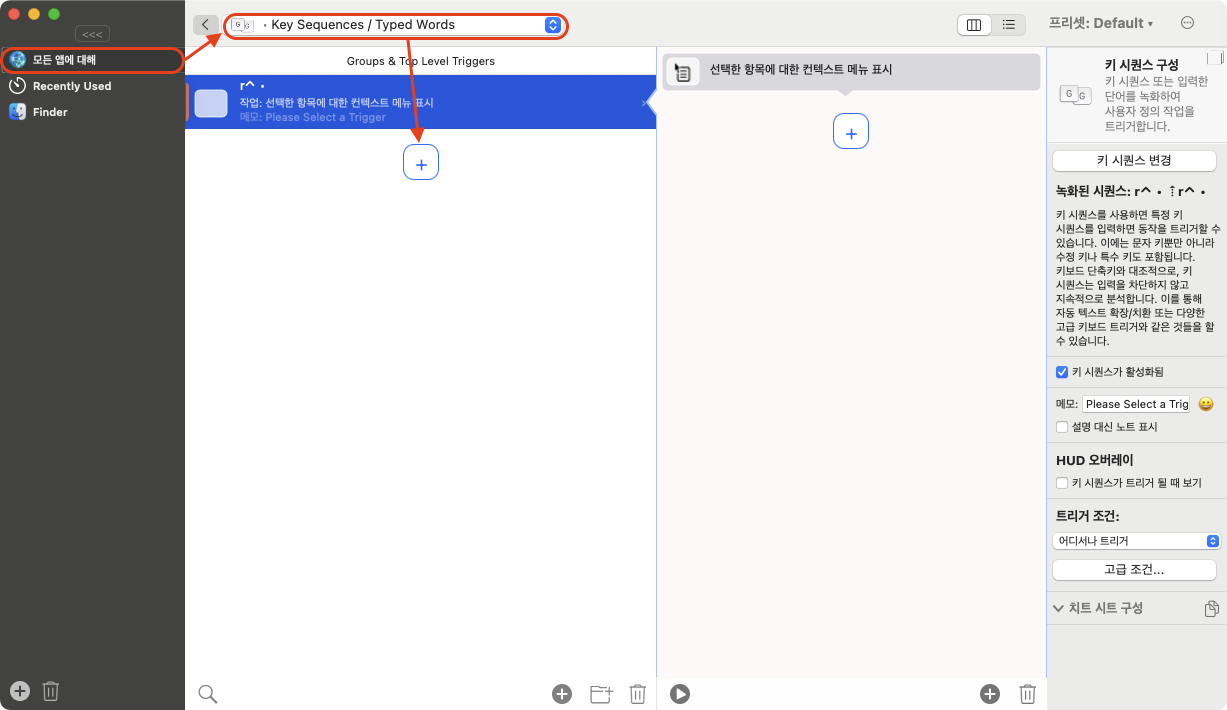The width and height of the screenshot is (1227, 710).
Task: Open the Recently Used sidebar entry
Action: click(92, 86)
